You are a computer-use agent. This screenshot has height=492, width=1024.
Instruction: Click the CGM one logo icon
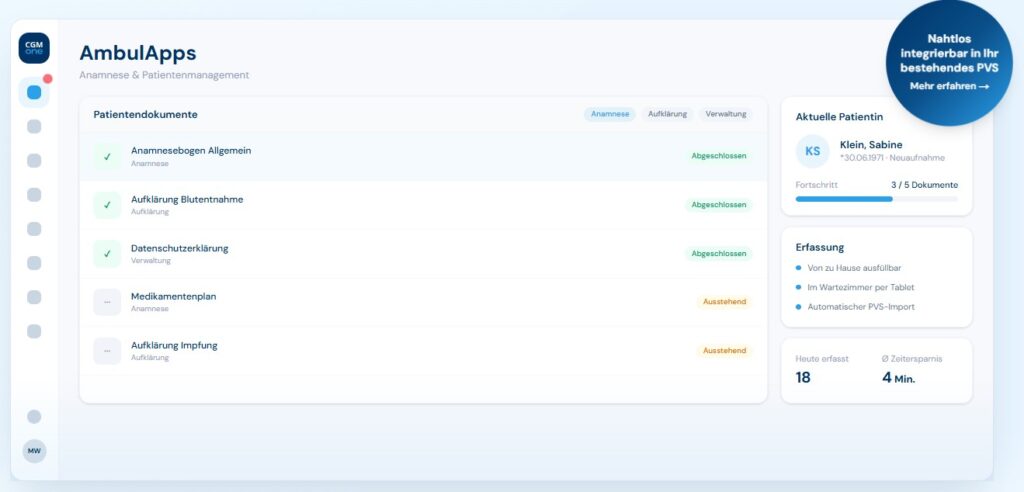(34, 48)
